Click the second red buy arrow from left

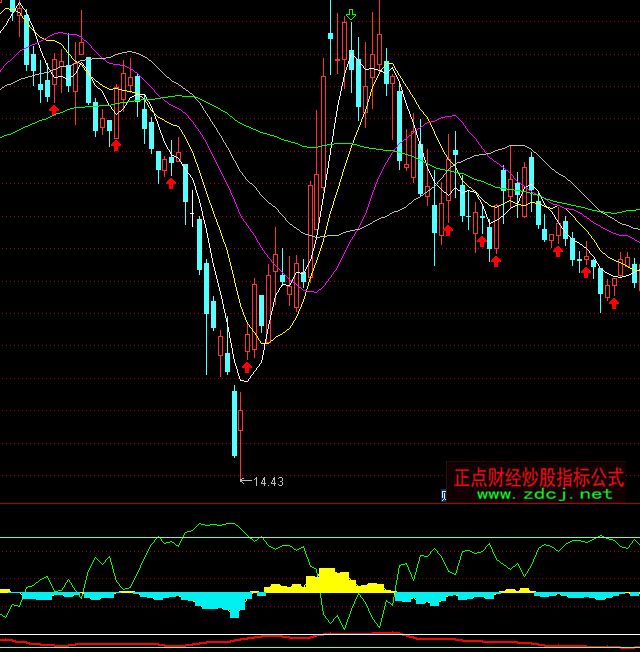click(x=116, y=145)
